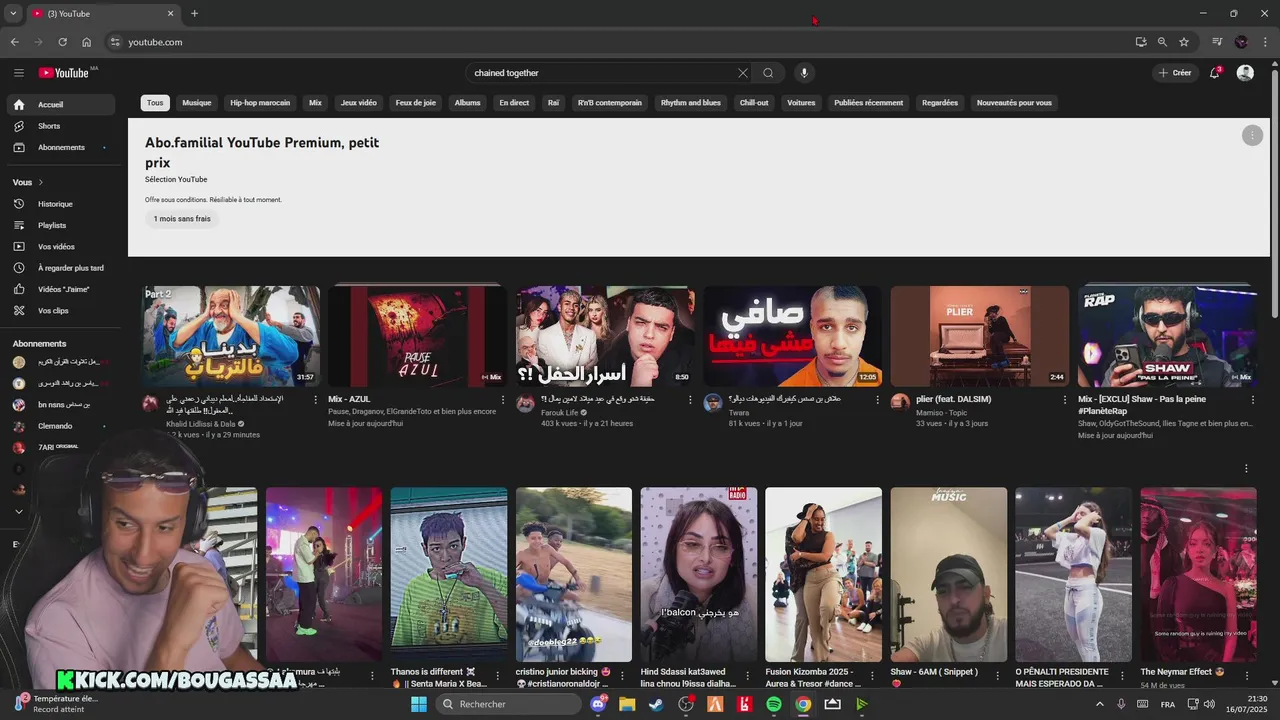The image size is (1280, 720).
Task: Open Historique in the sidebar
Action: click(61, 204)
